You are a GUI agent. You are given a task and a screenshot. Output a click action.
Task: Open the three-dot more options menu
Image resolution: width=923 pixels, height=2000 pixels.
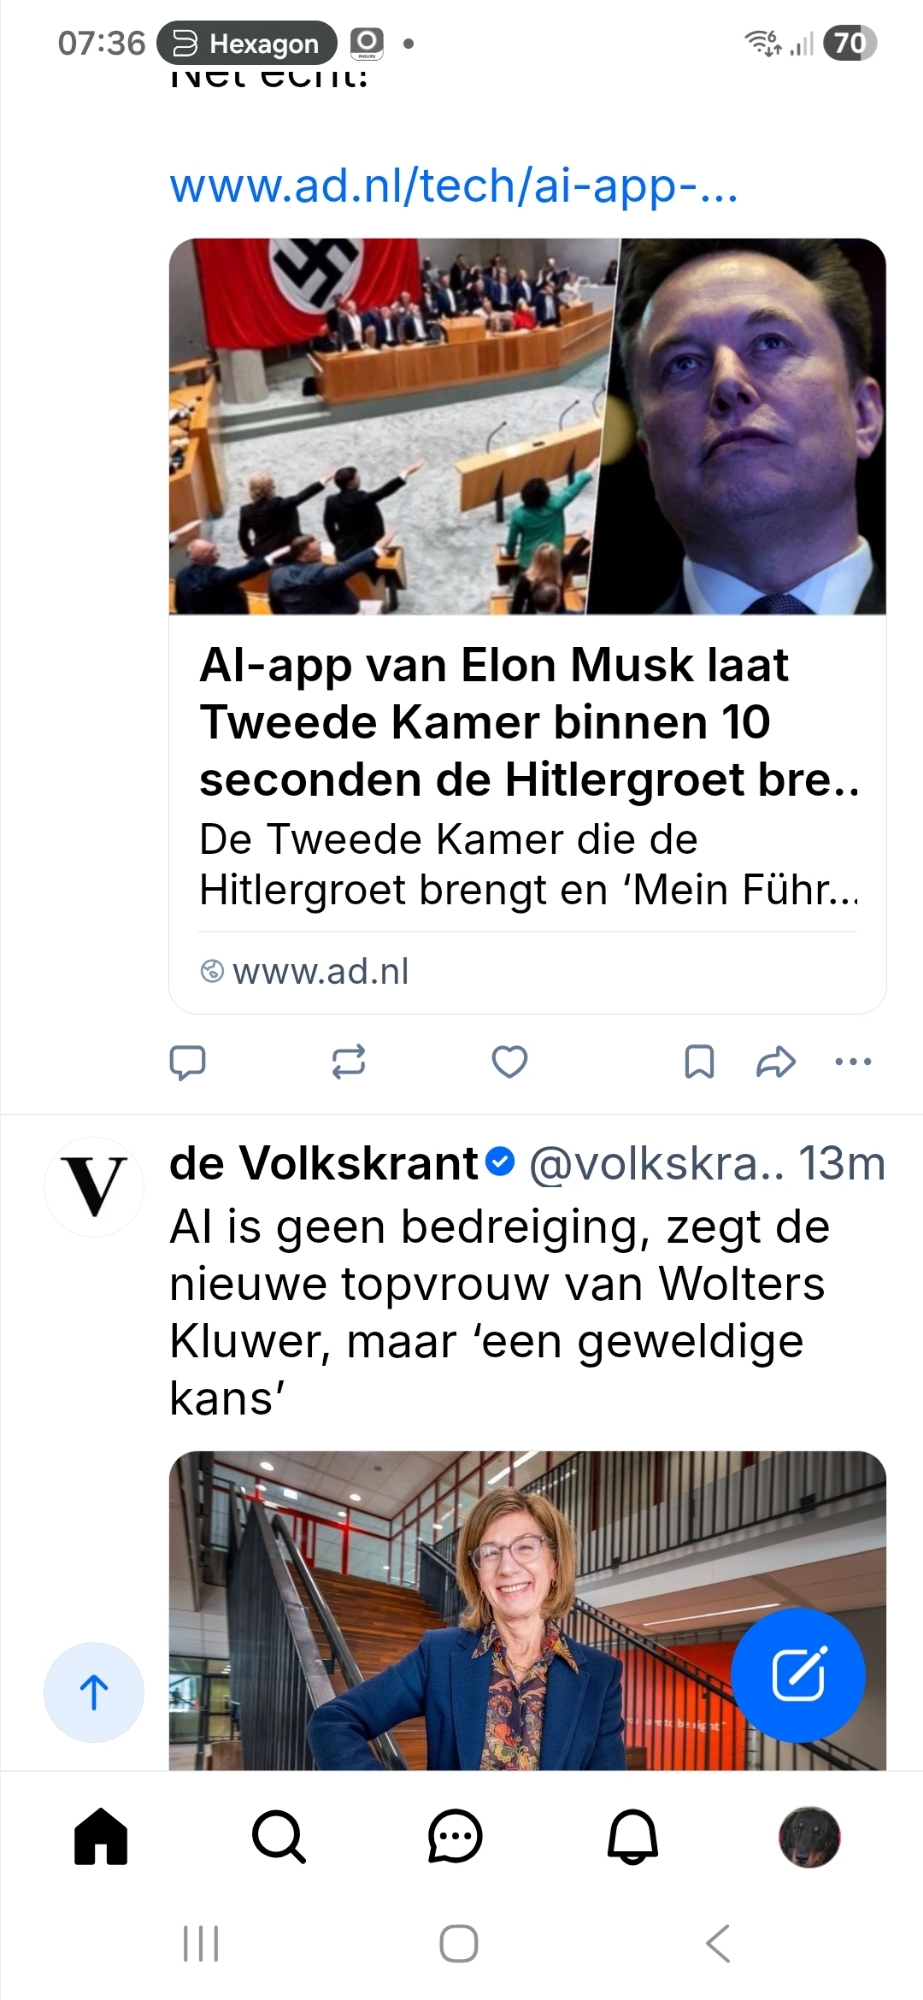853,1061
